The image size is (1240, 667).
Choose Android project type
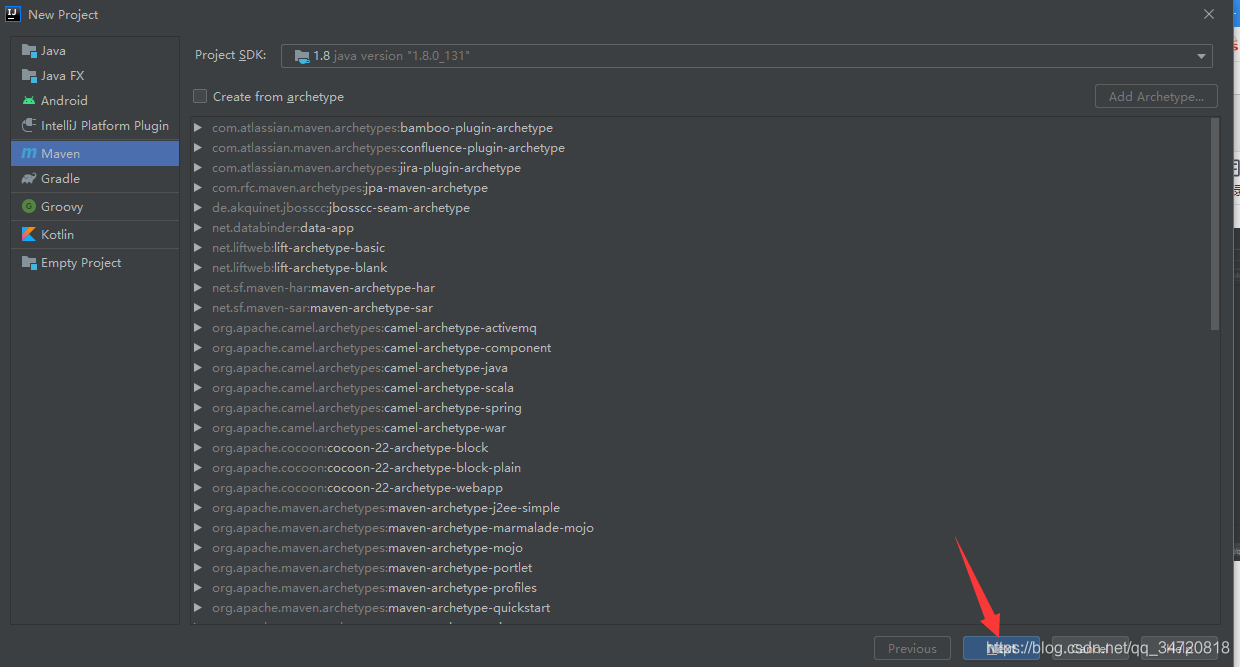click(95, 101)
